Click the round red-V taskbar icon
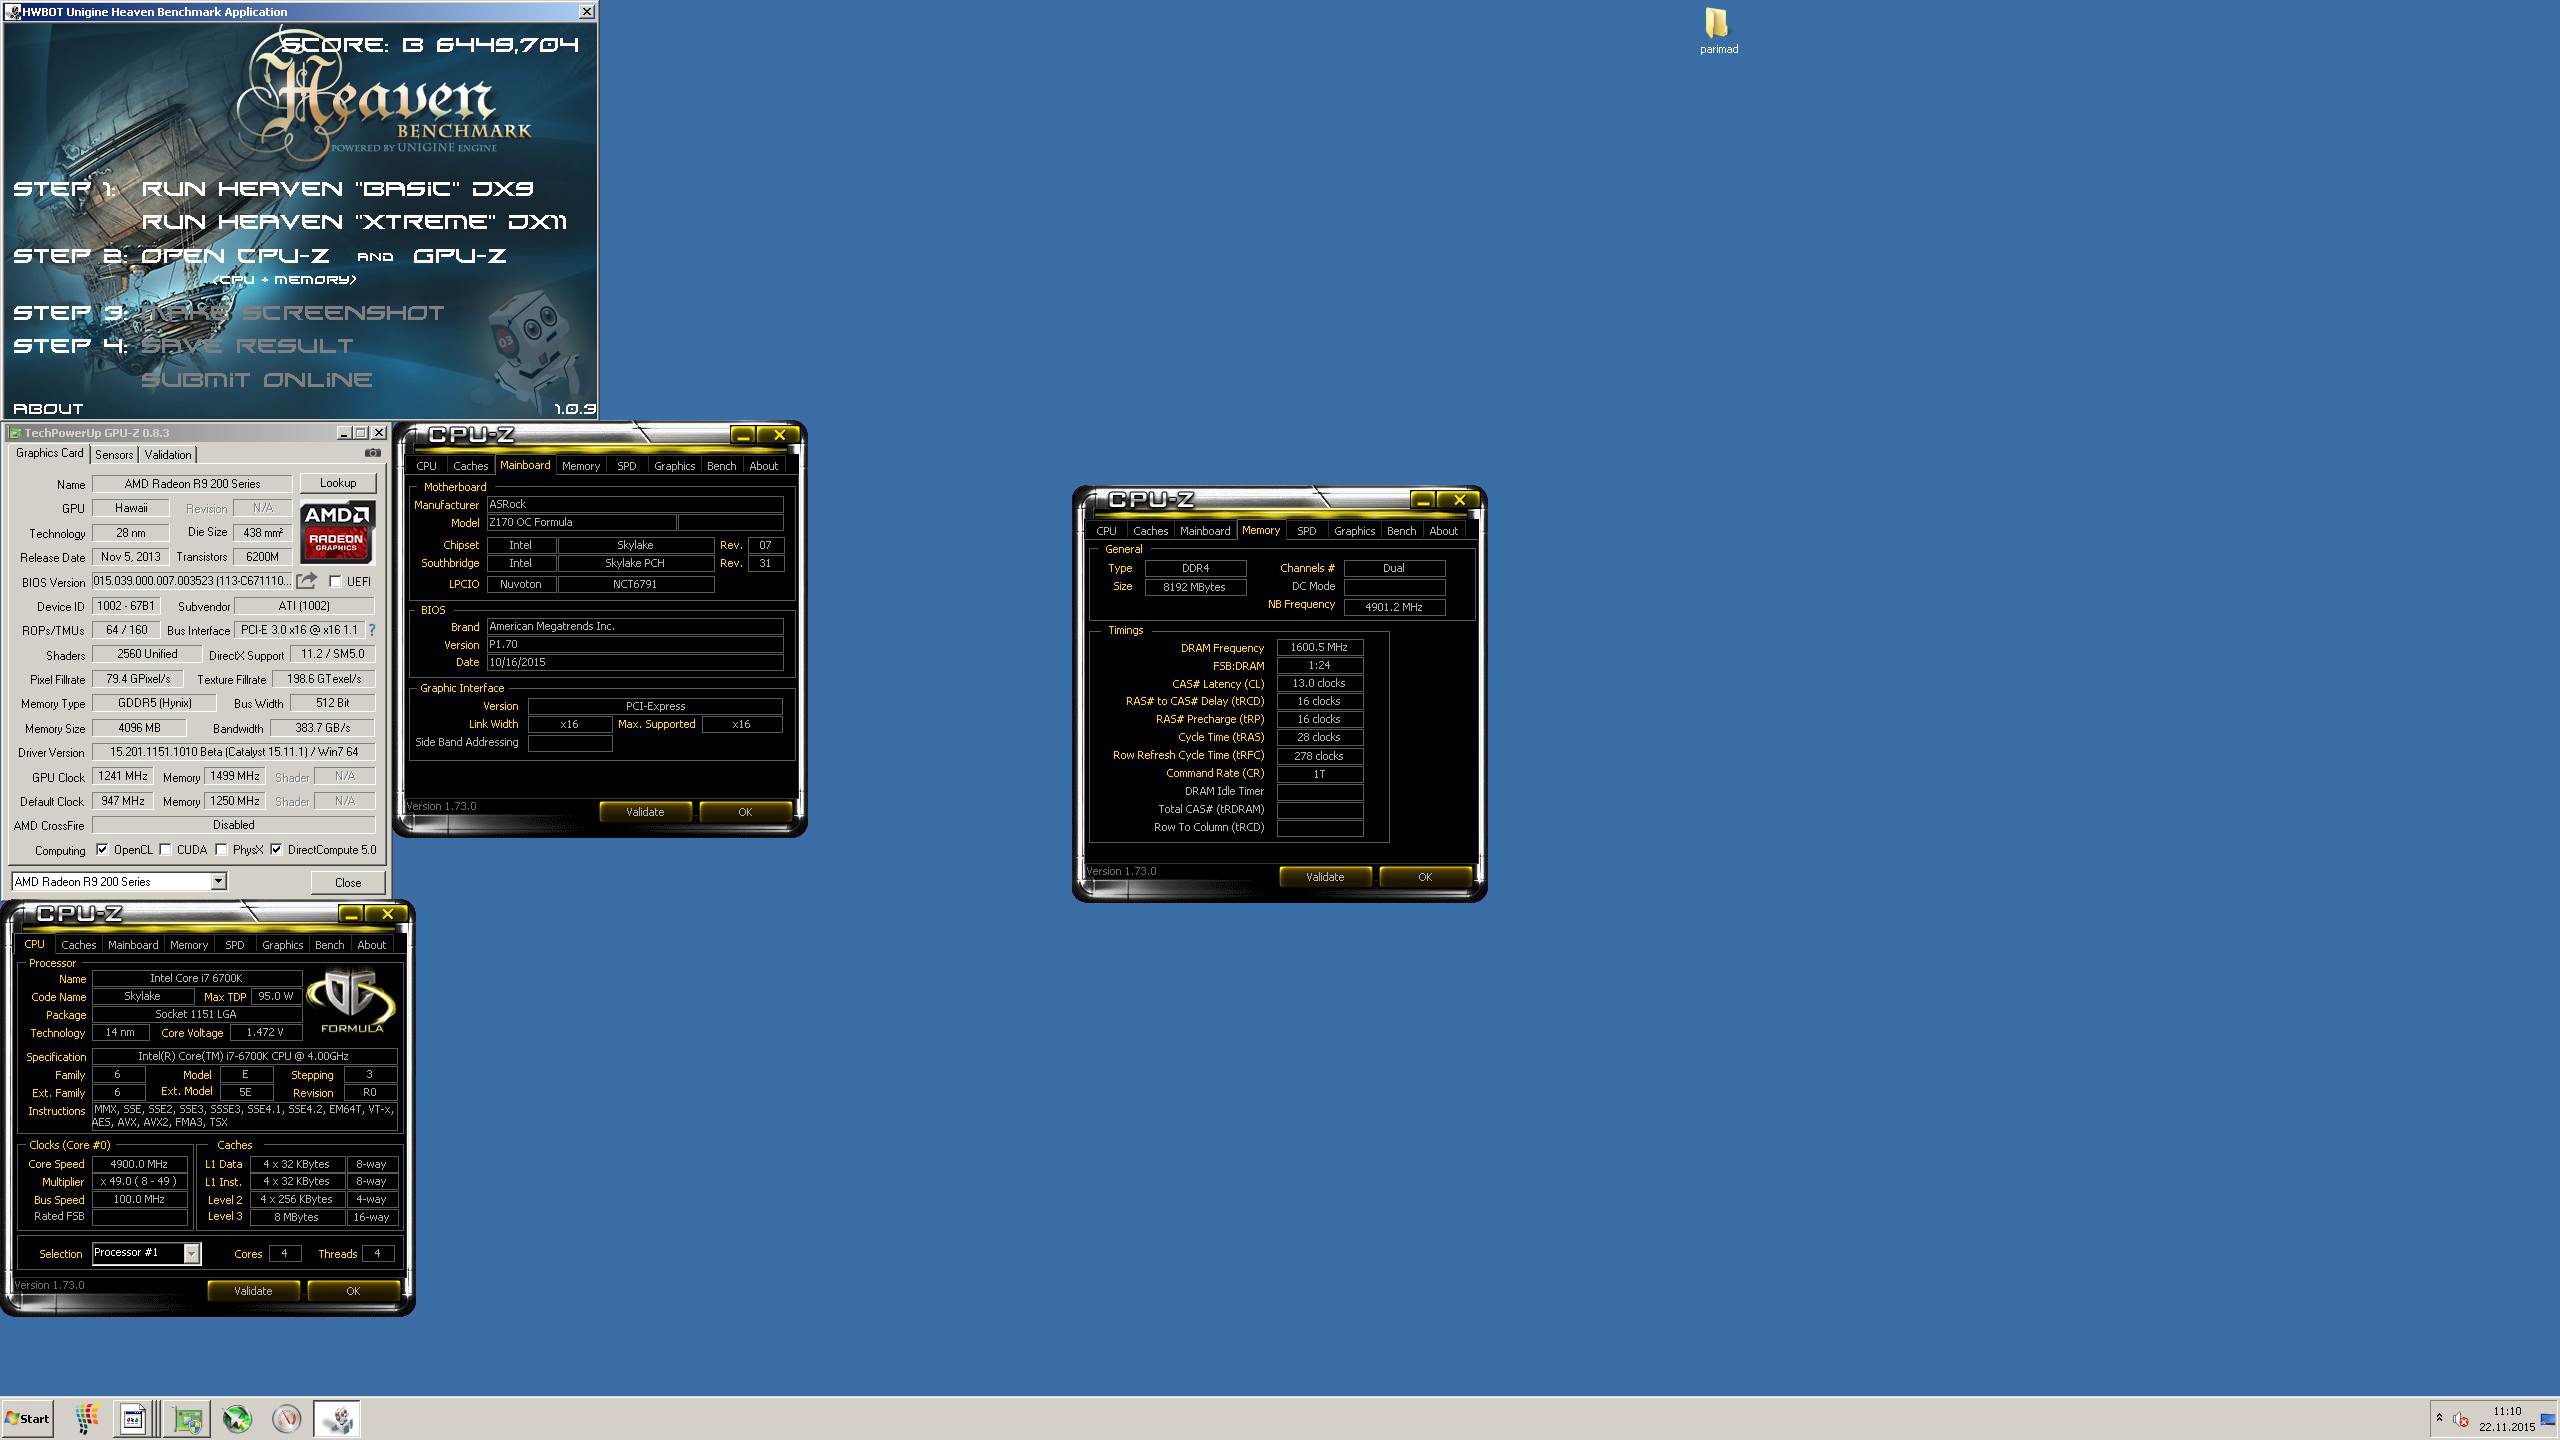The height and width of the screenshot is (1440, 2560). [x=287, y=1418]
